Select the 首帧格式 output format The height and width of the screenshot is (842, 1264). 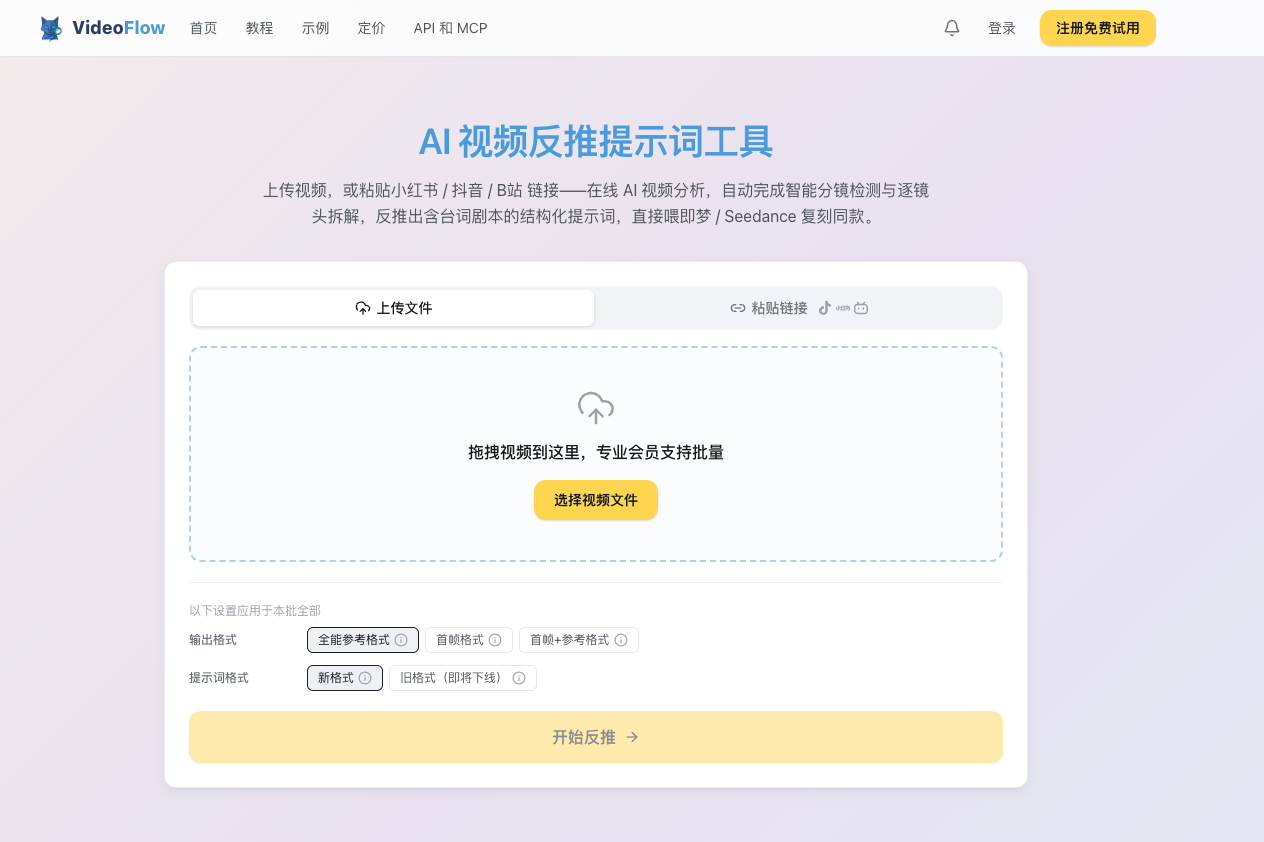(x=469, y=640)
